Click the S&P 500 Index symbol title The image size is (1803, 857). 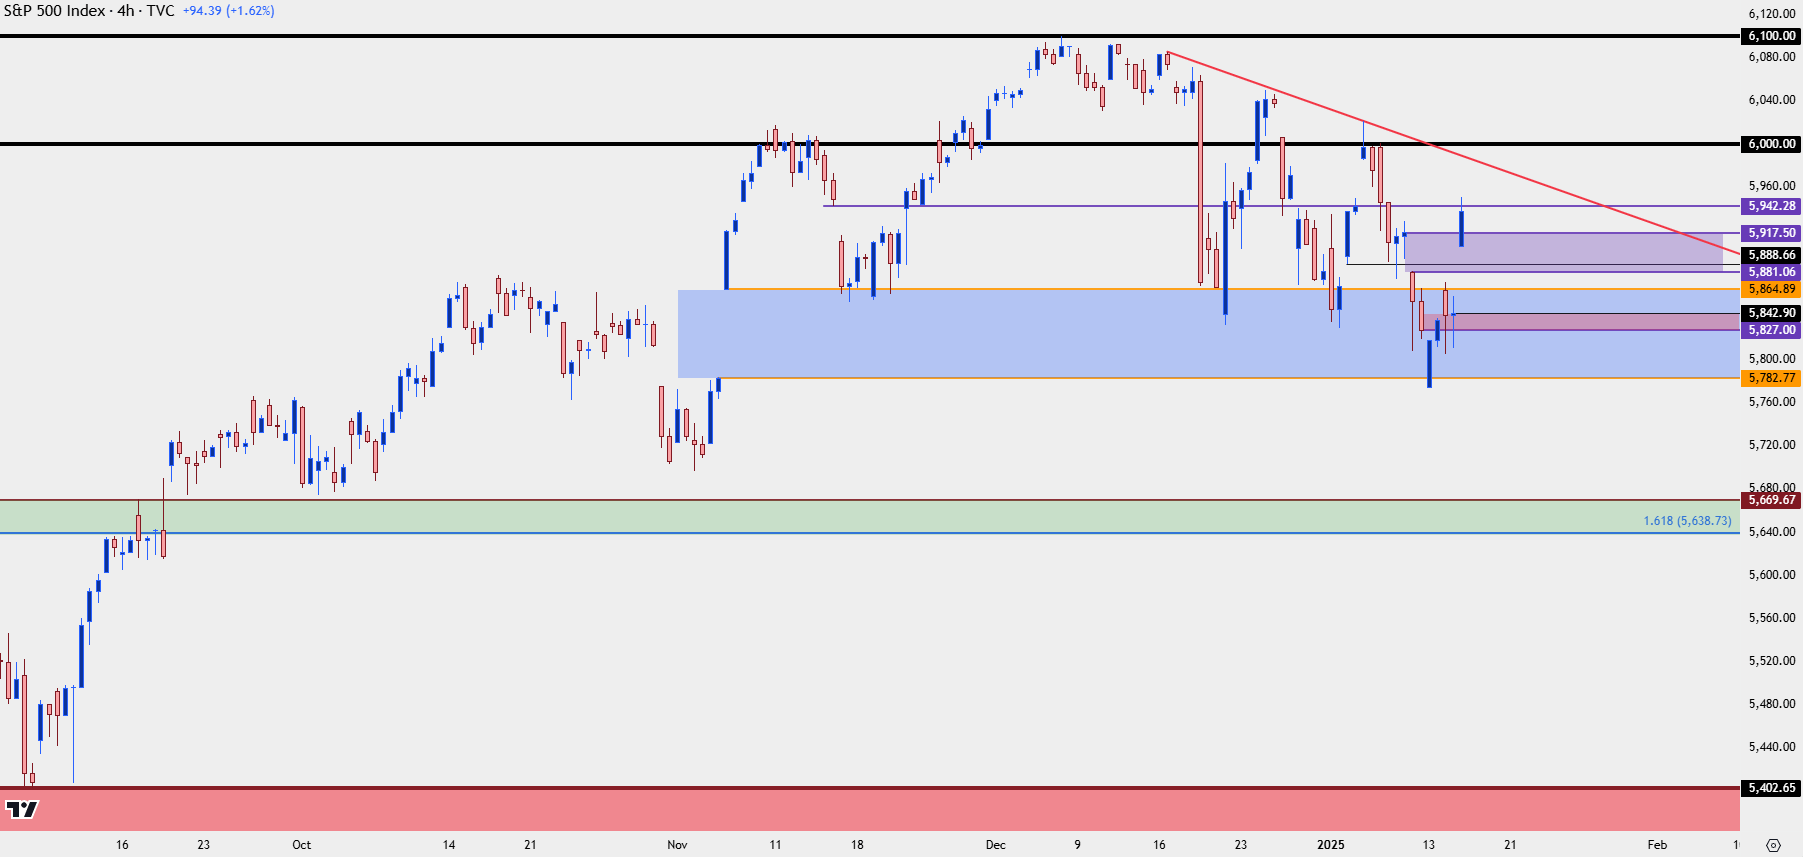click(x=55, y=11)
